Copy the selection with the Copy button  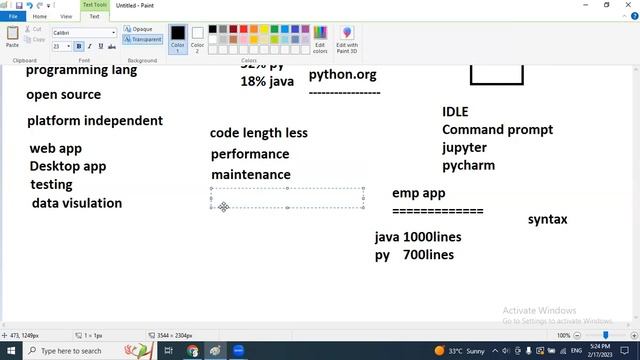(x=34, y=40)
